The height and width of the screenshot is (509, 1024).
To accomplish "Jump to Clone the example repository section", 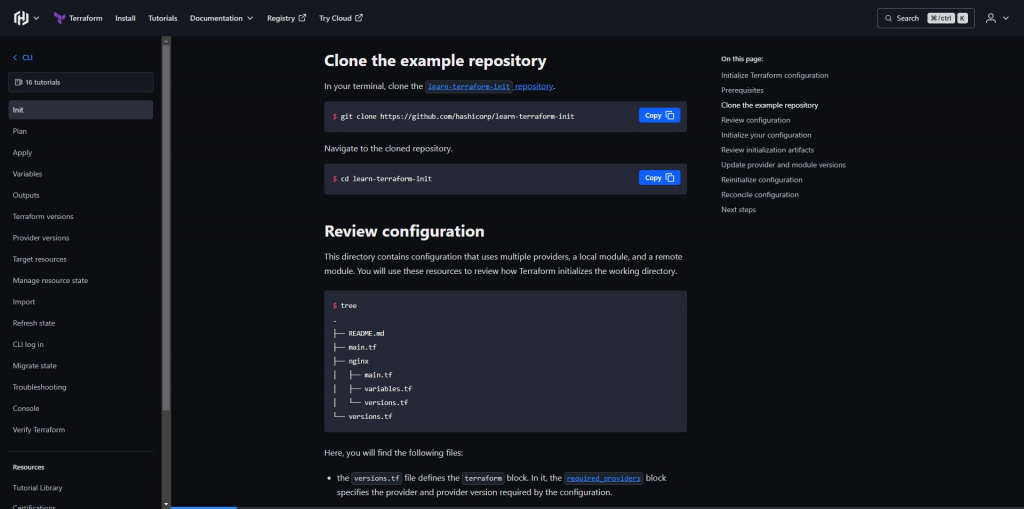I will (x=769, y=105).
